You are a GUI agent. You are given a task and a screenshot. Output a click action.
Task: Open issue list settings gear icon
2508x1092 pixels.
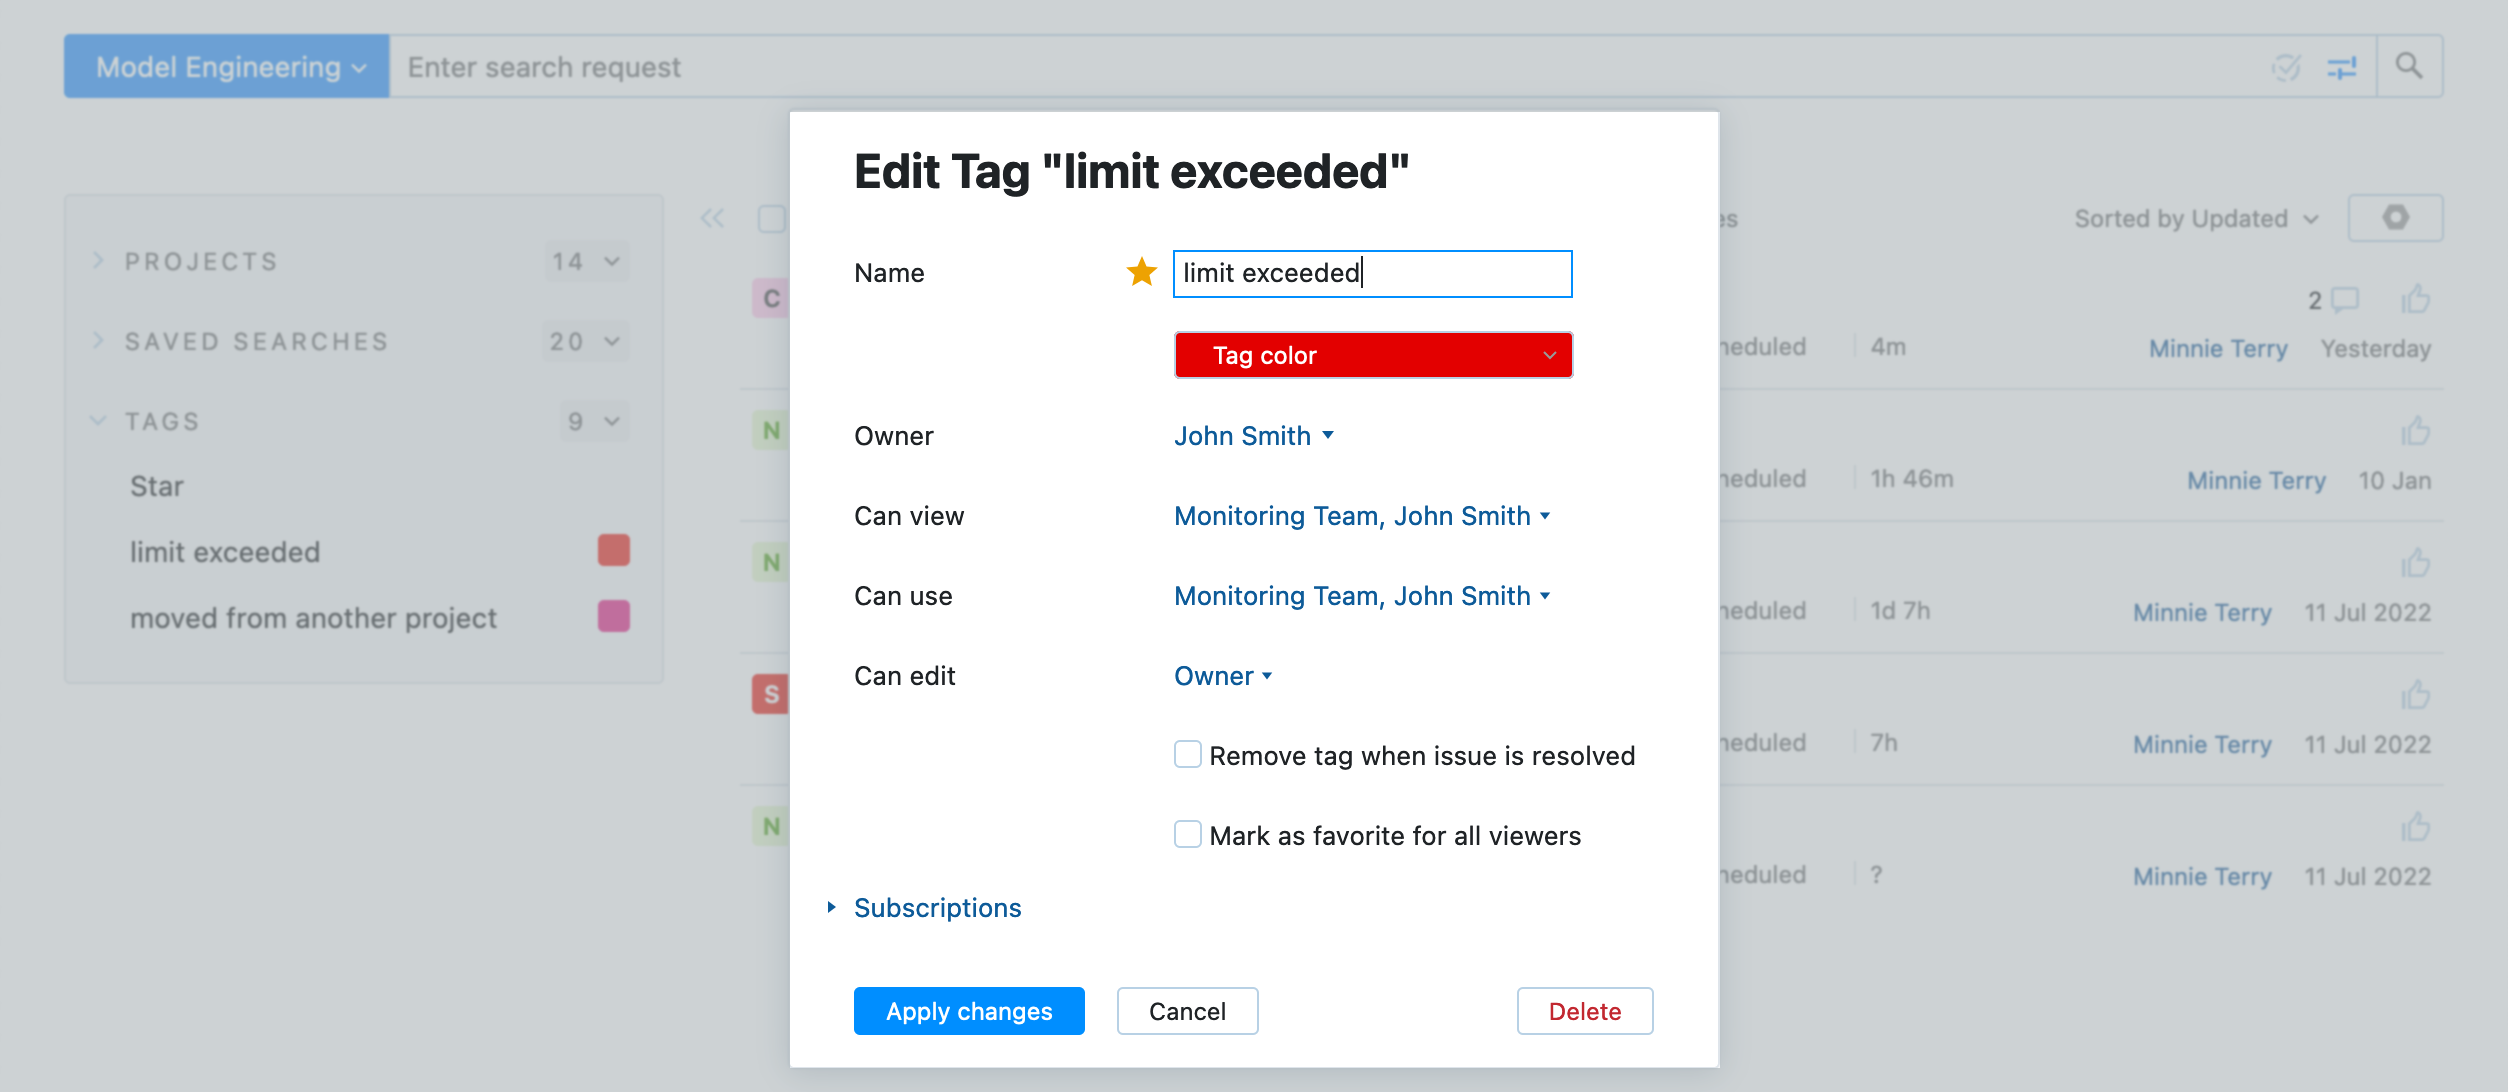2396,218
